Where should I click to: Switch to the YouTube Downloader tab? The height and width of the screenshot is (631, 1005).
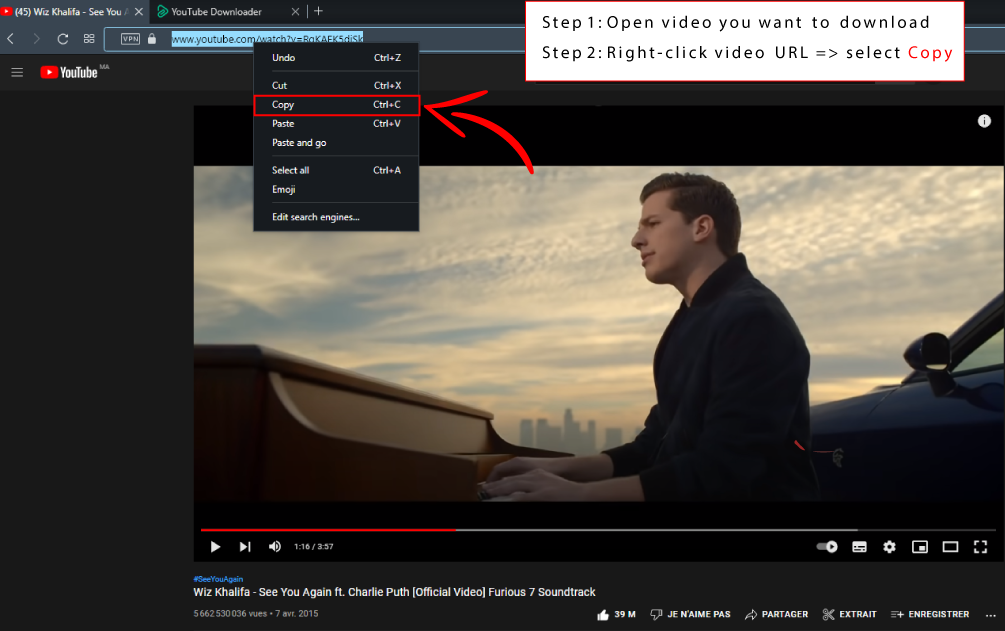click(x=217, y=12)
